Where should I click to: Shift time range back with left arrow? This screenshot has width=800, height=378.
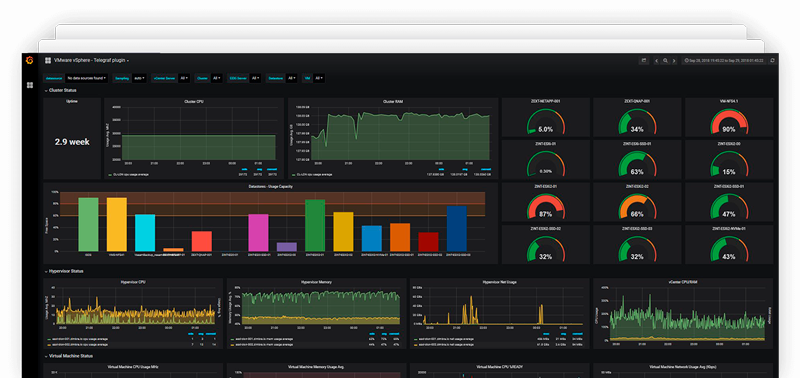[x=657, y=60]
